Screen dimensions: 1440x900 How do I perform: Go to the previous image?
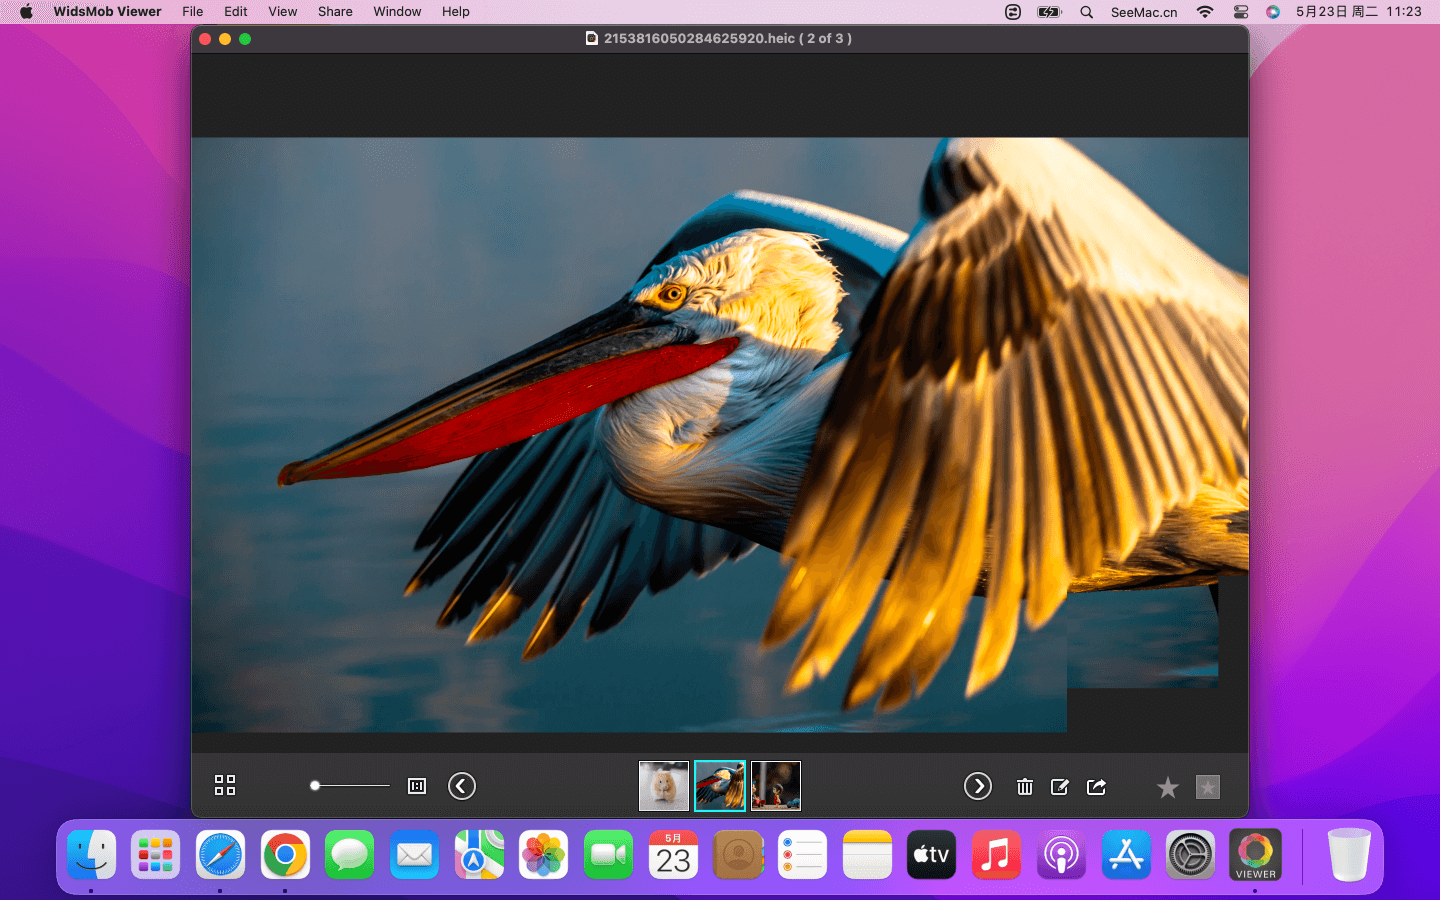pyautogui.click(x=462, y=786)
